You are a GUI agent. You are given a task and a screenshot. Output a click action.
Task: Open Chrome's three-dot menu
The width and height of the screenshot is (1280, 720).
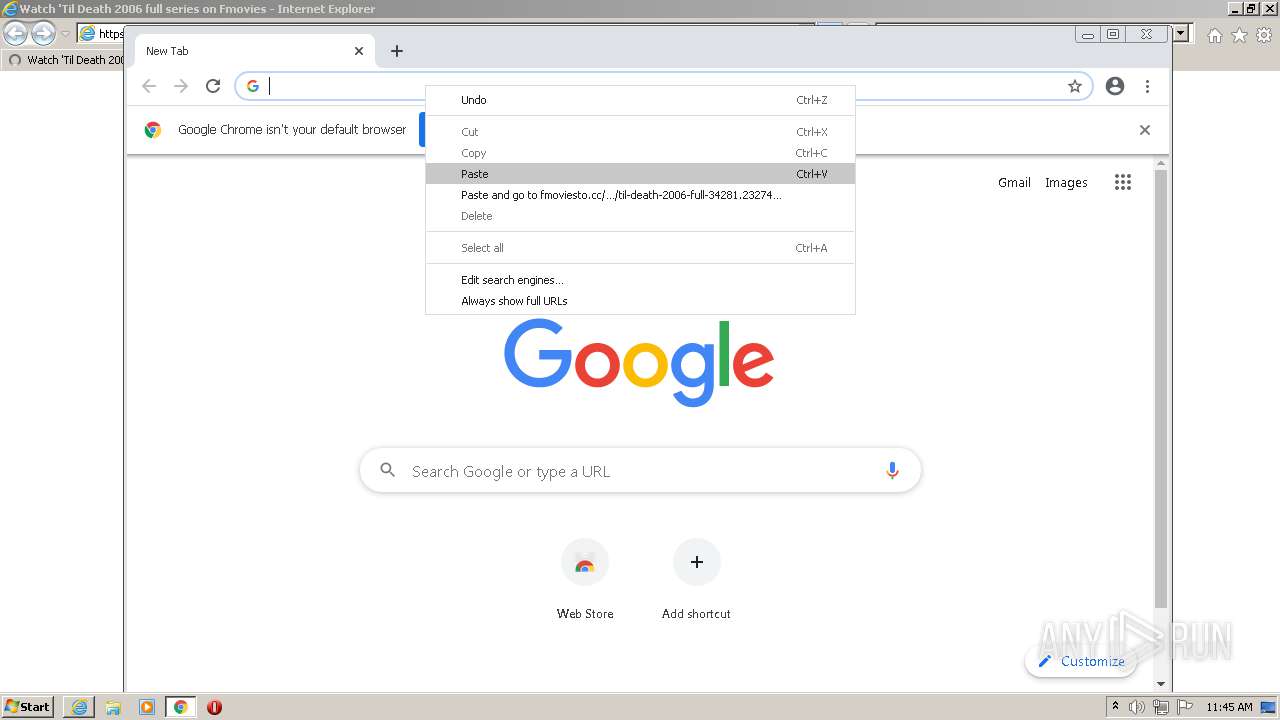coord(1147,86)
